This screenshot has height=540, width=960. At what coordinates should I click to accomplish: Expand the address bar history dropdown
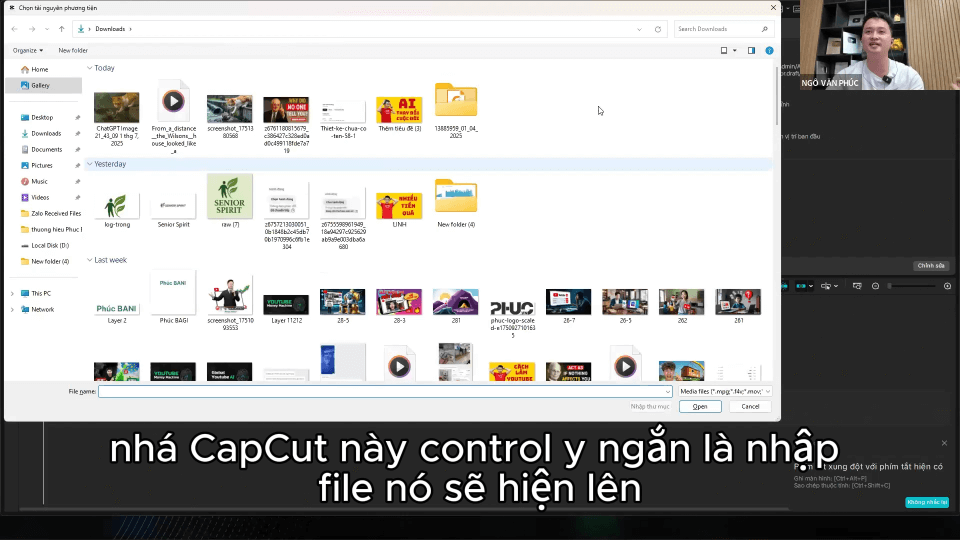click(x=639, y=29)
